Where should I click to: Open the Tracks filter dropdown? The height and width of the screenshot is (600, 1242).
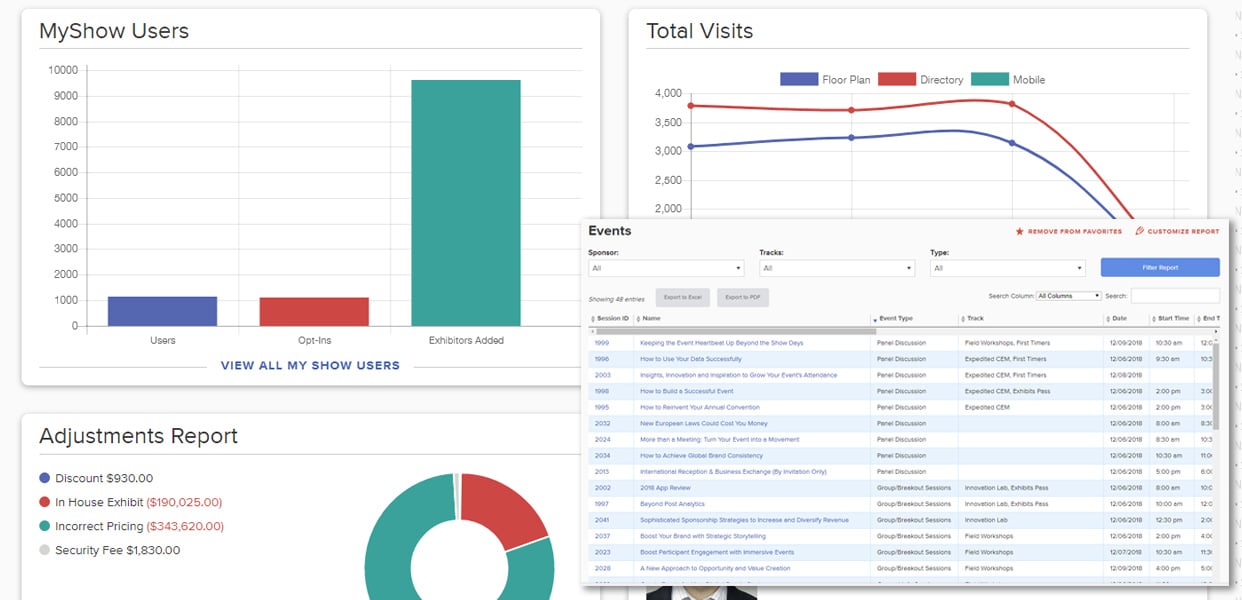coord(837,268)
